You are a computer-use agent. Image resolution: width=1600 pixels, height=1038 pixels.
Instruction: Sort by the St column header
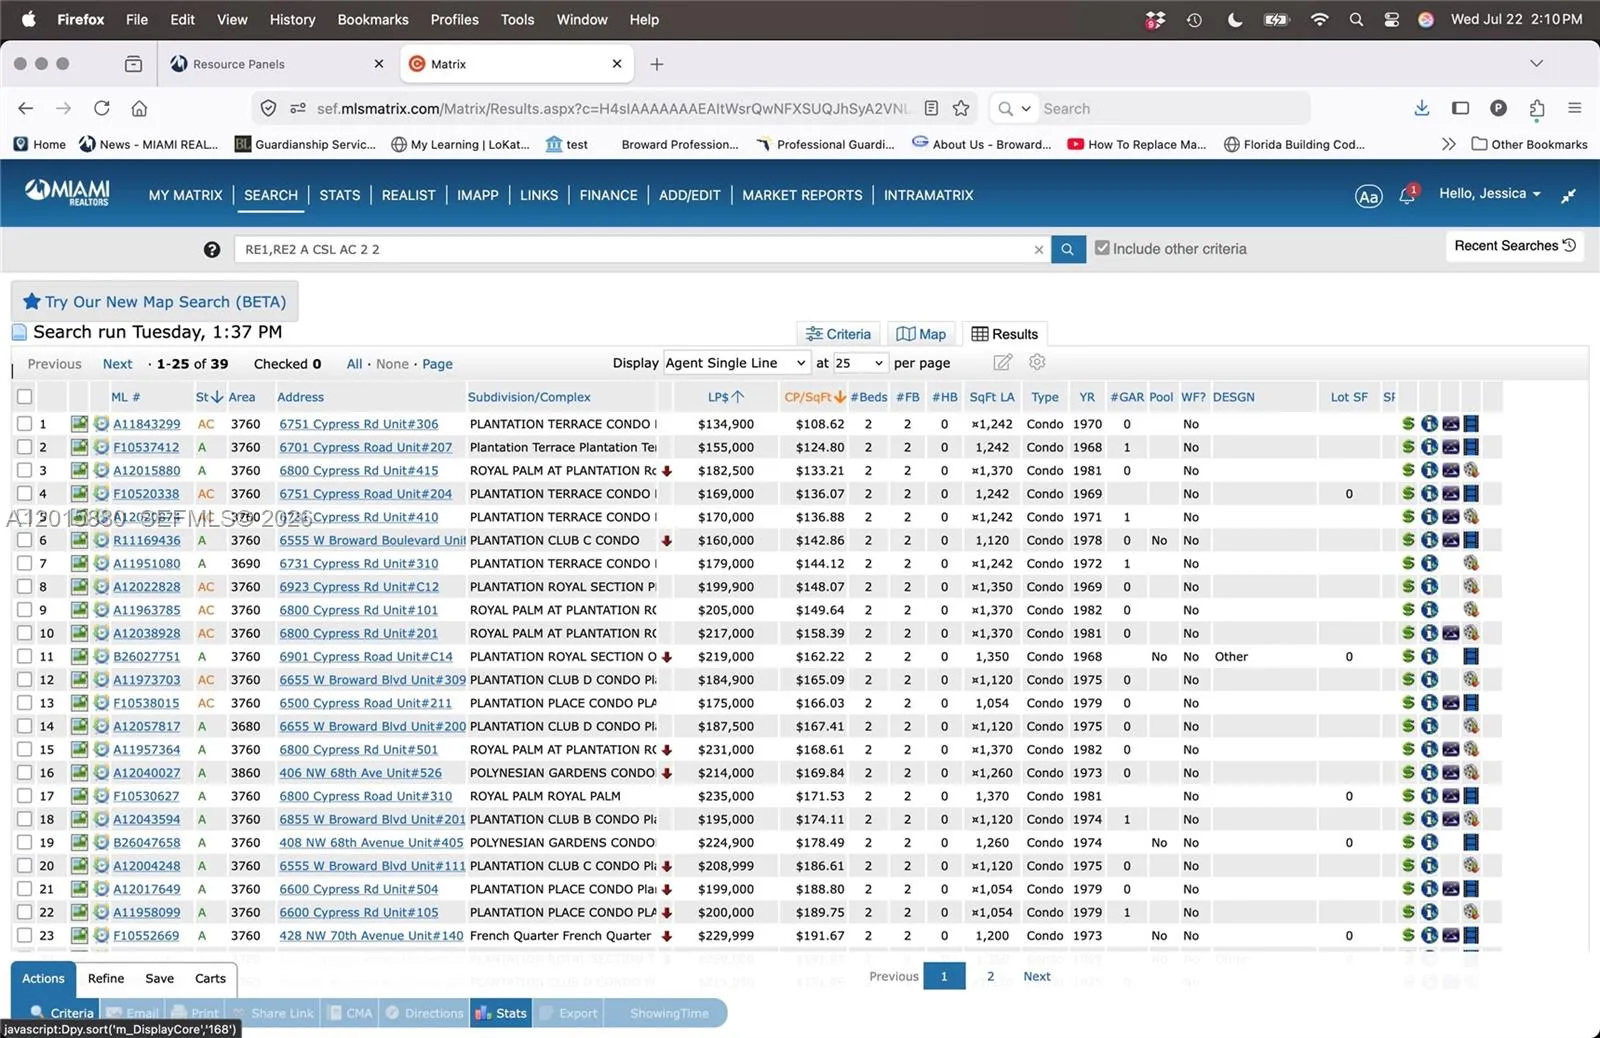point(209,397)
